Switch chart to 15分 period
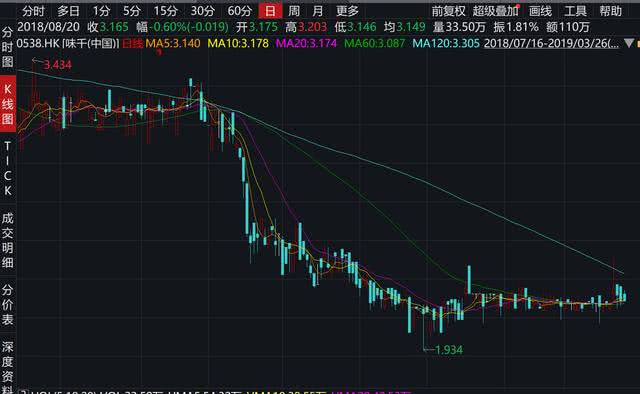 pyautogui.click(x=165, y=11)
